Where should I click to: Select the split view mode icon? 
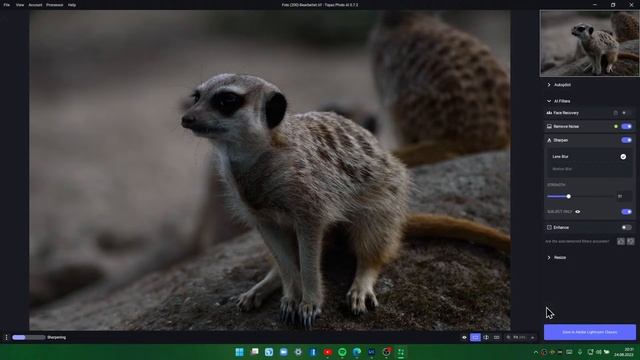tap(486, 338)
